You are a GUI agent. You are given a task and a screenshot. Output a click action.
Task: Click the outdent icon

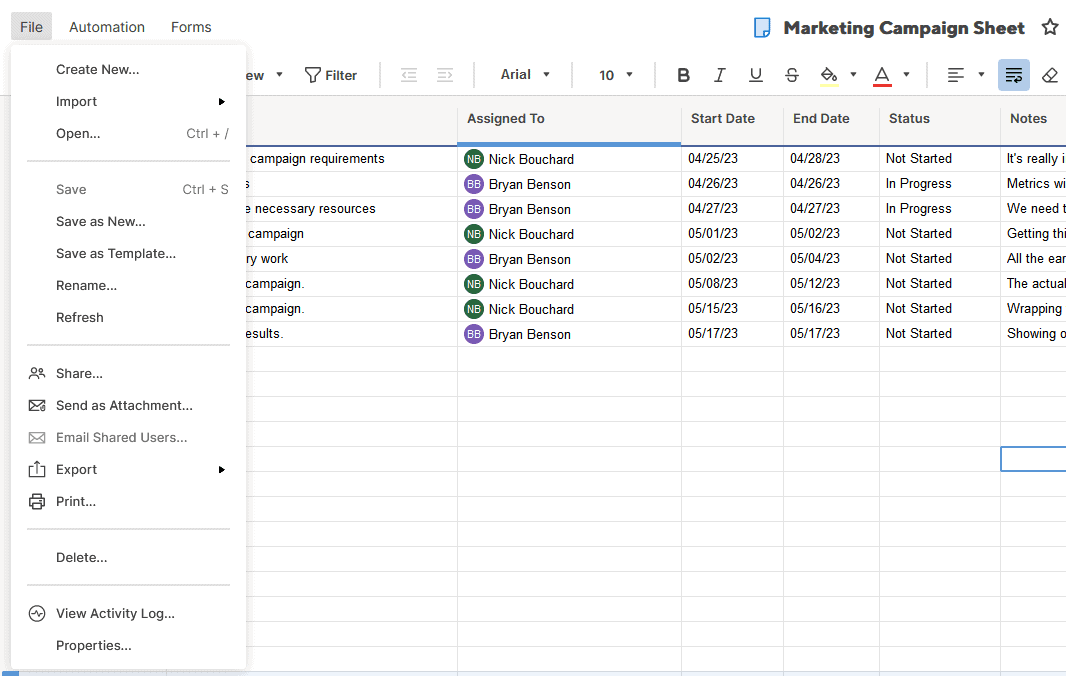(409, 75)
